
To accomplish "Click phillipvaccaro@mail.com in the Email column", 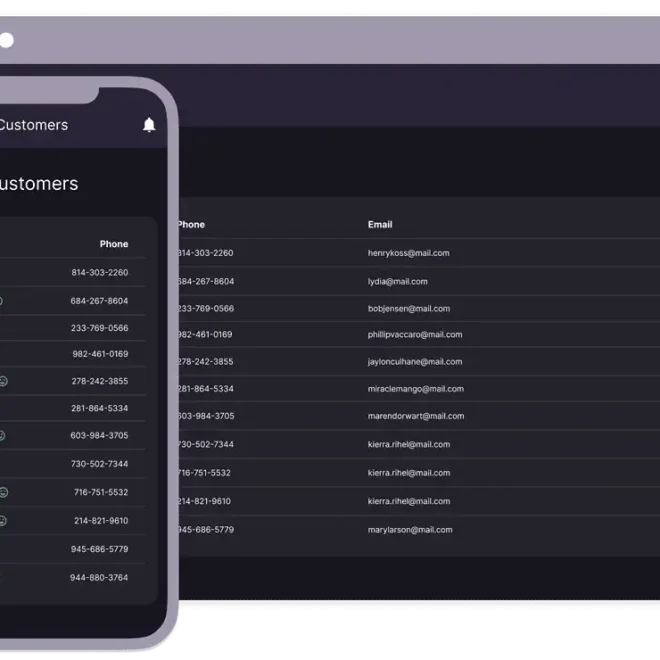I will coord(414,335).
